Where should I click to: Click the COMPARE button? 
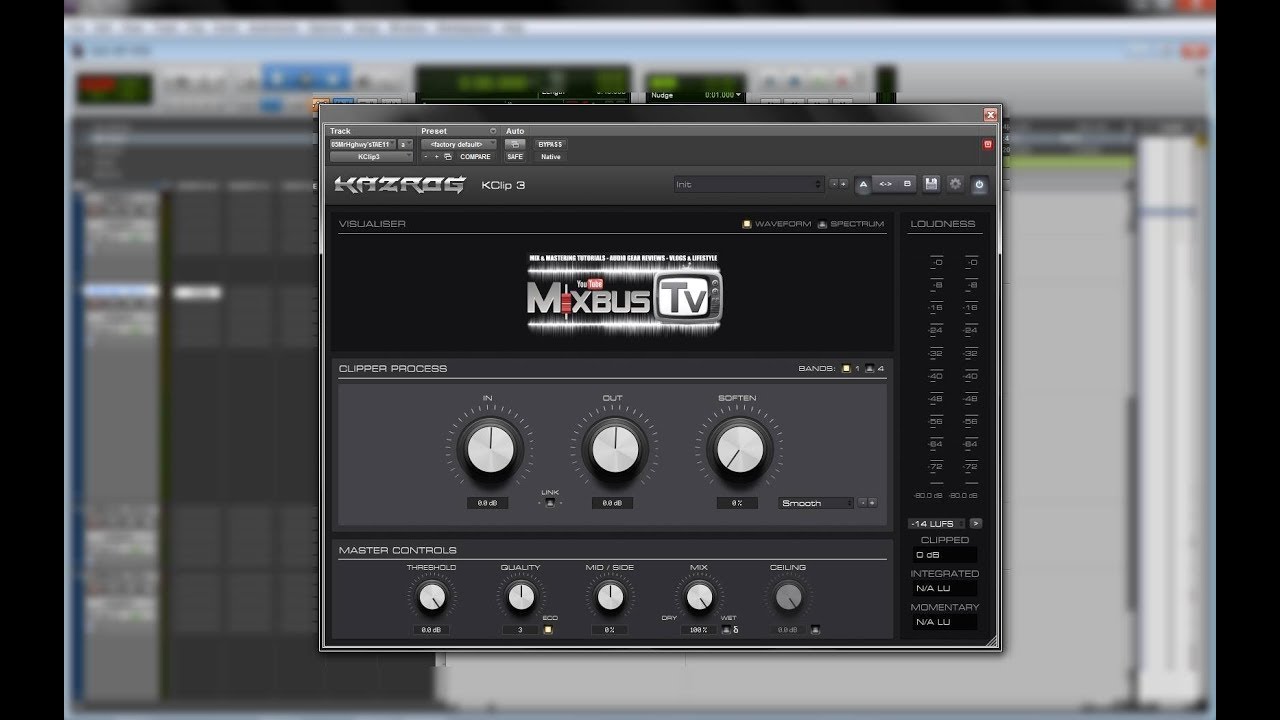475,157
